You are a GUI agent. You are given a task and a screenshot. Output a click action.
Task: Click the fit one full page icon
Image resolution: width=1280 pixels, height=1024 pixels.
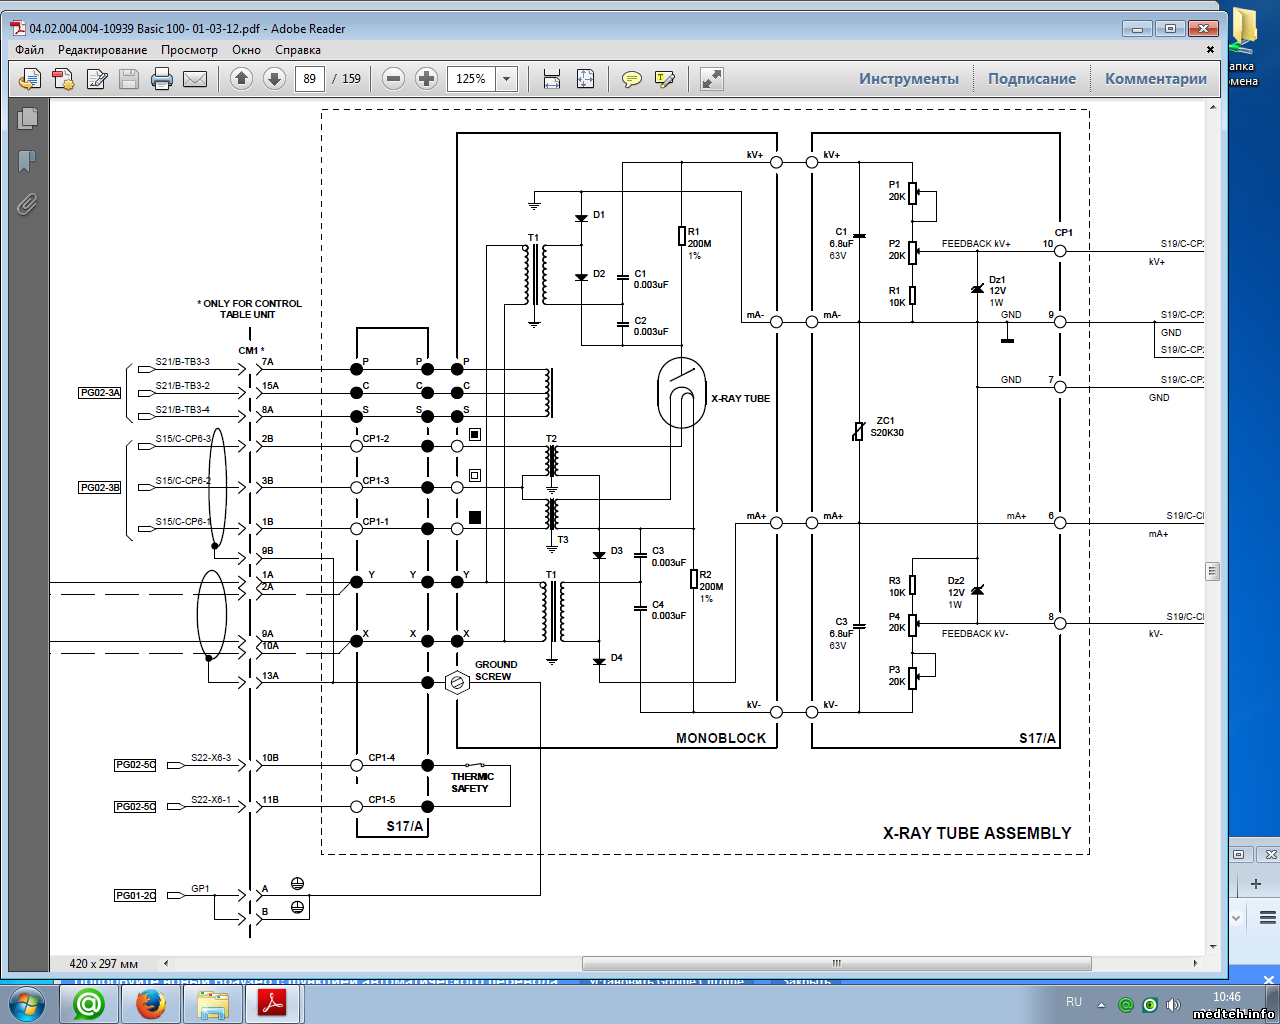tap(585, 79)
